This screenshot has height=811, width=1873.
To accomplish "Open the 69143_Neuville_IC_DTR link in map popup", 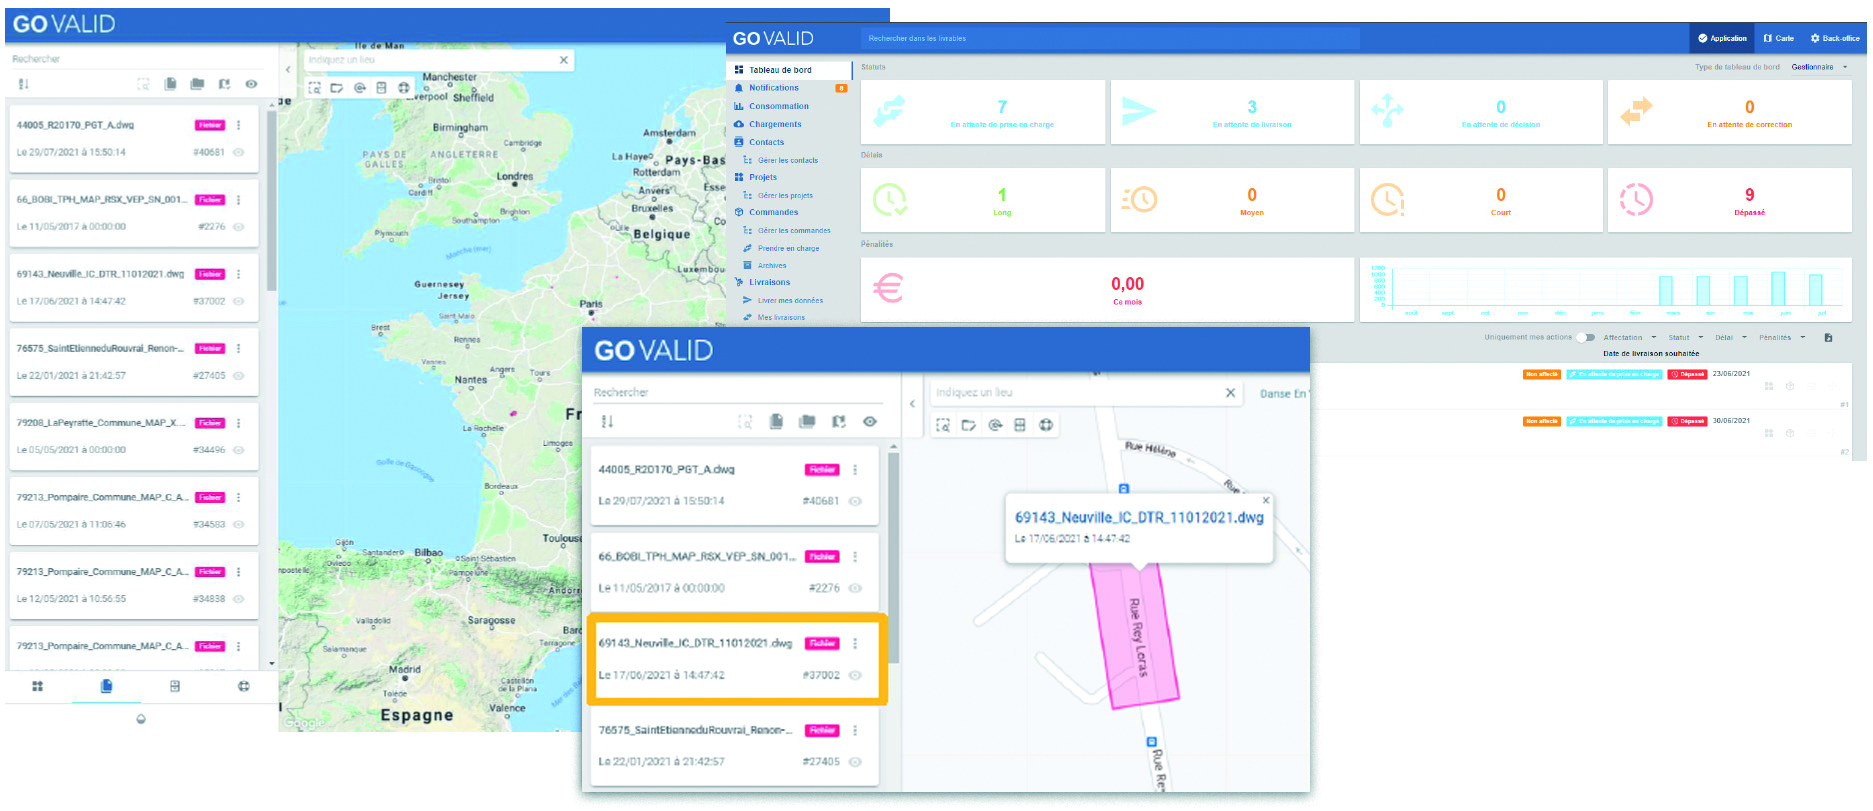I will point(1139,518).
